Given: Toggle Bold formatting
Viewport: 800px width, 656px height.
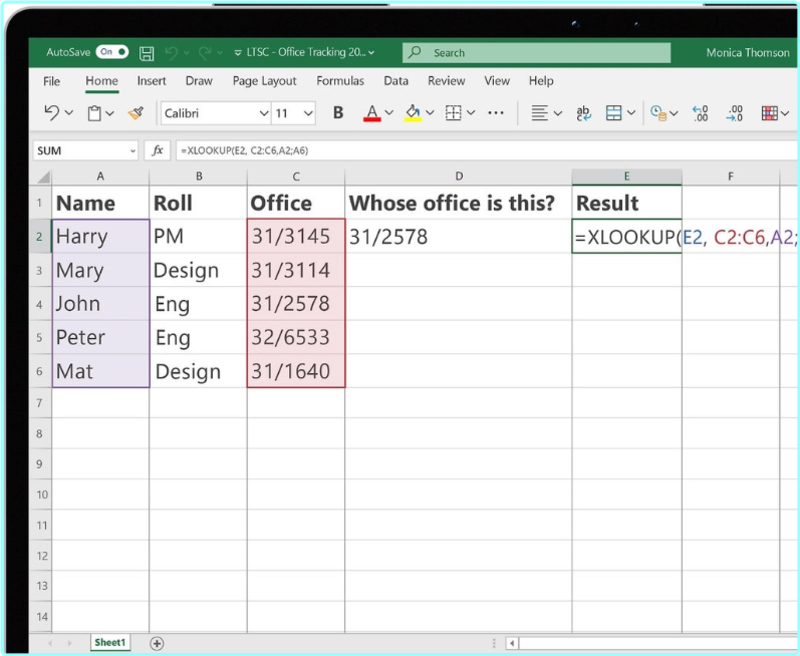Looking at the screenshot, I should [x=338, y=113].
